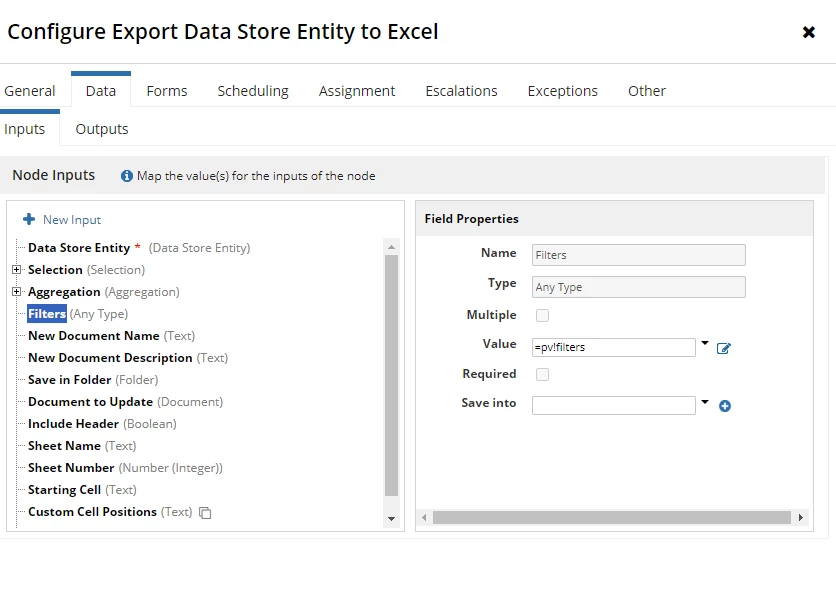Click the Name field containing Filters
The image size is (836, 590).
coord(639,255)
